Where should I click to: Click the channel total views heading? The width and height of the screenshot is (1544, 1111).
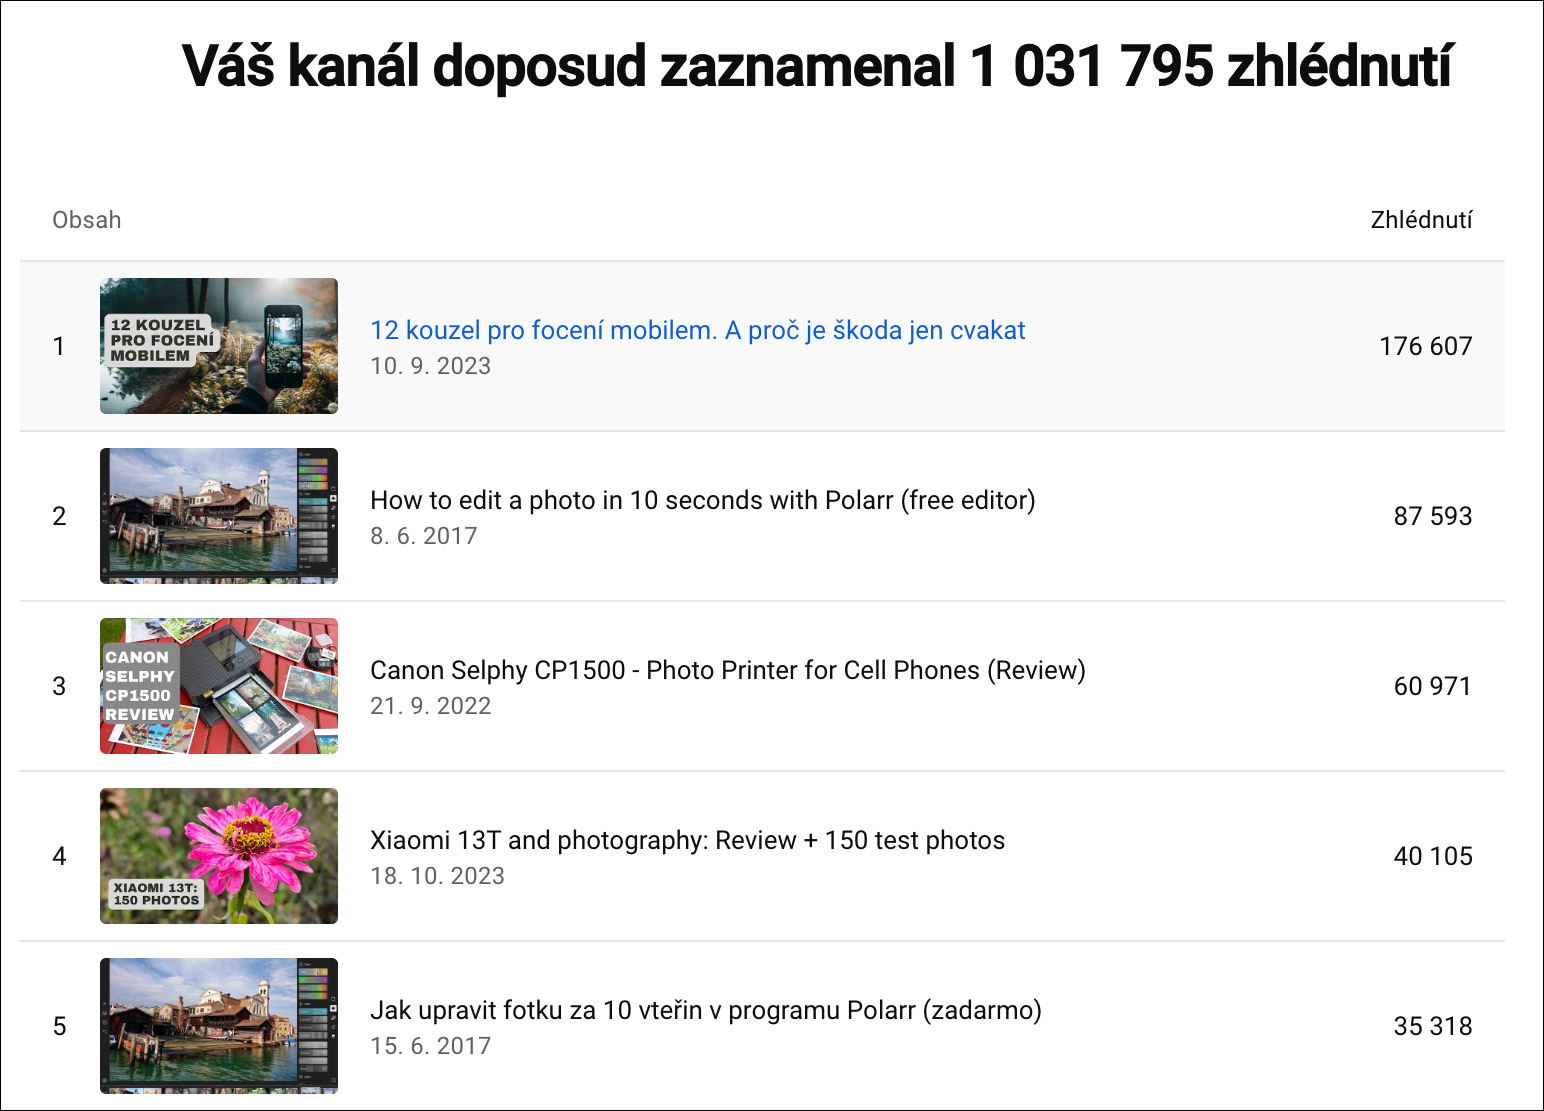(x=817, y=67)
